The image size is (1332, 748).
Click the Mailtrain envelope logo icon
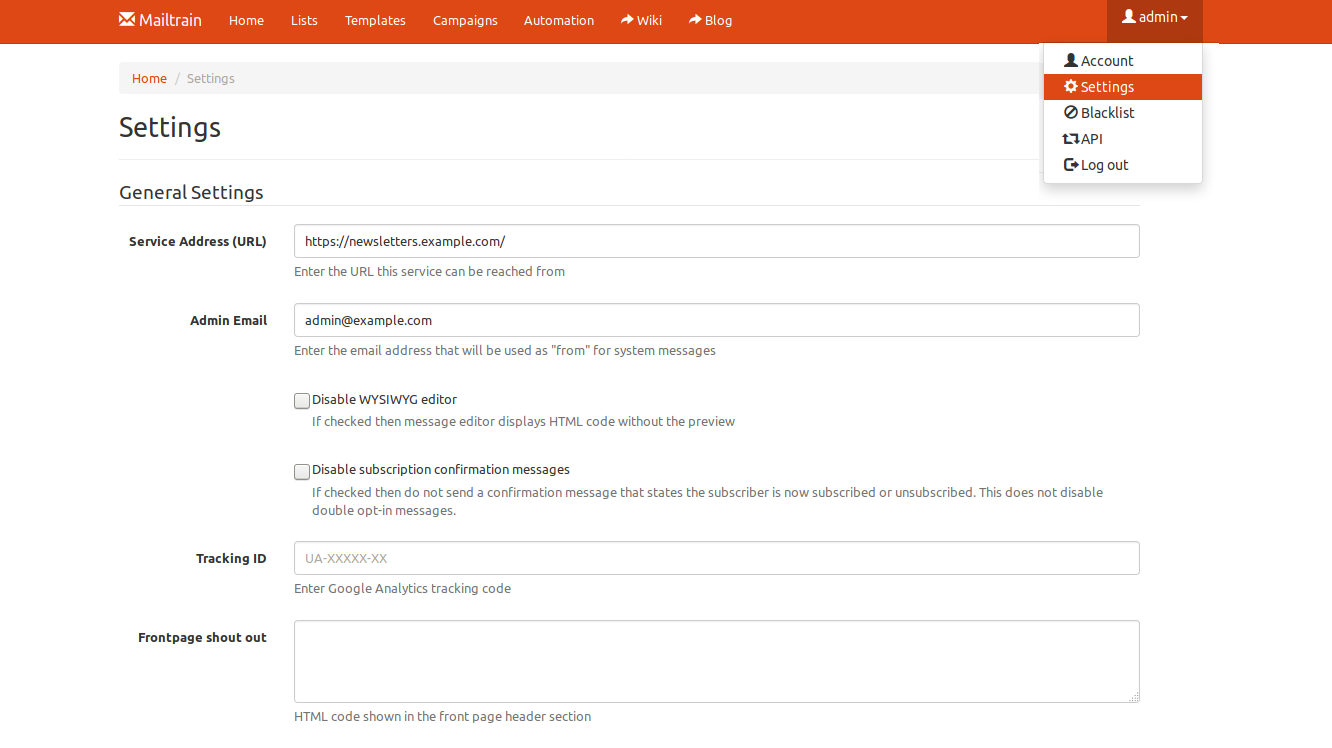coord(127,19)
